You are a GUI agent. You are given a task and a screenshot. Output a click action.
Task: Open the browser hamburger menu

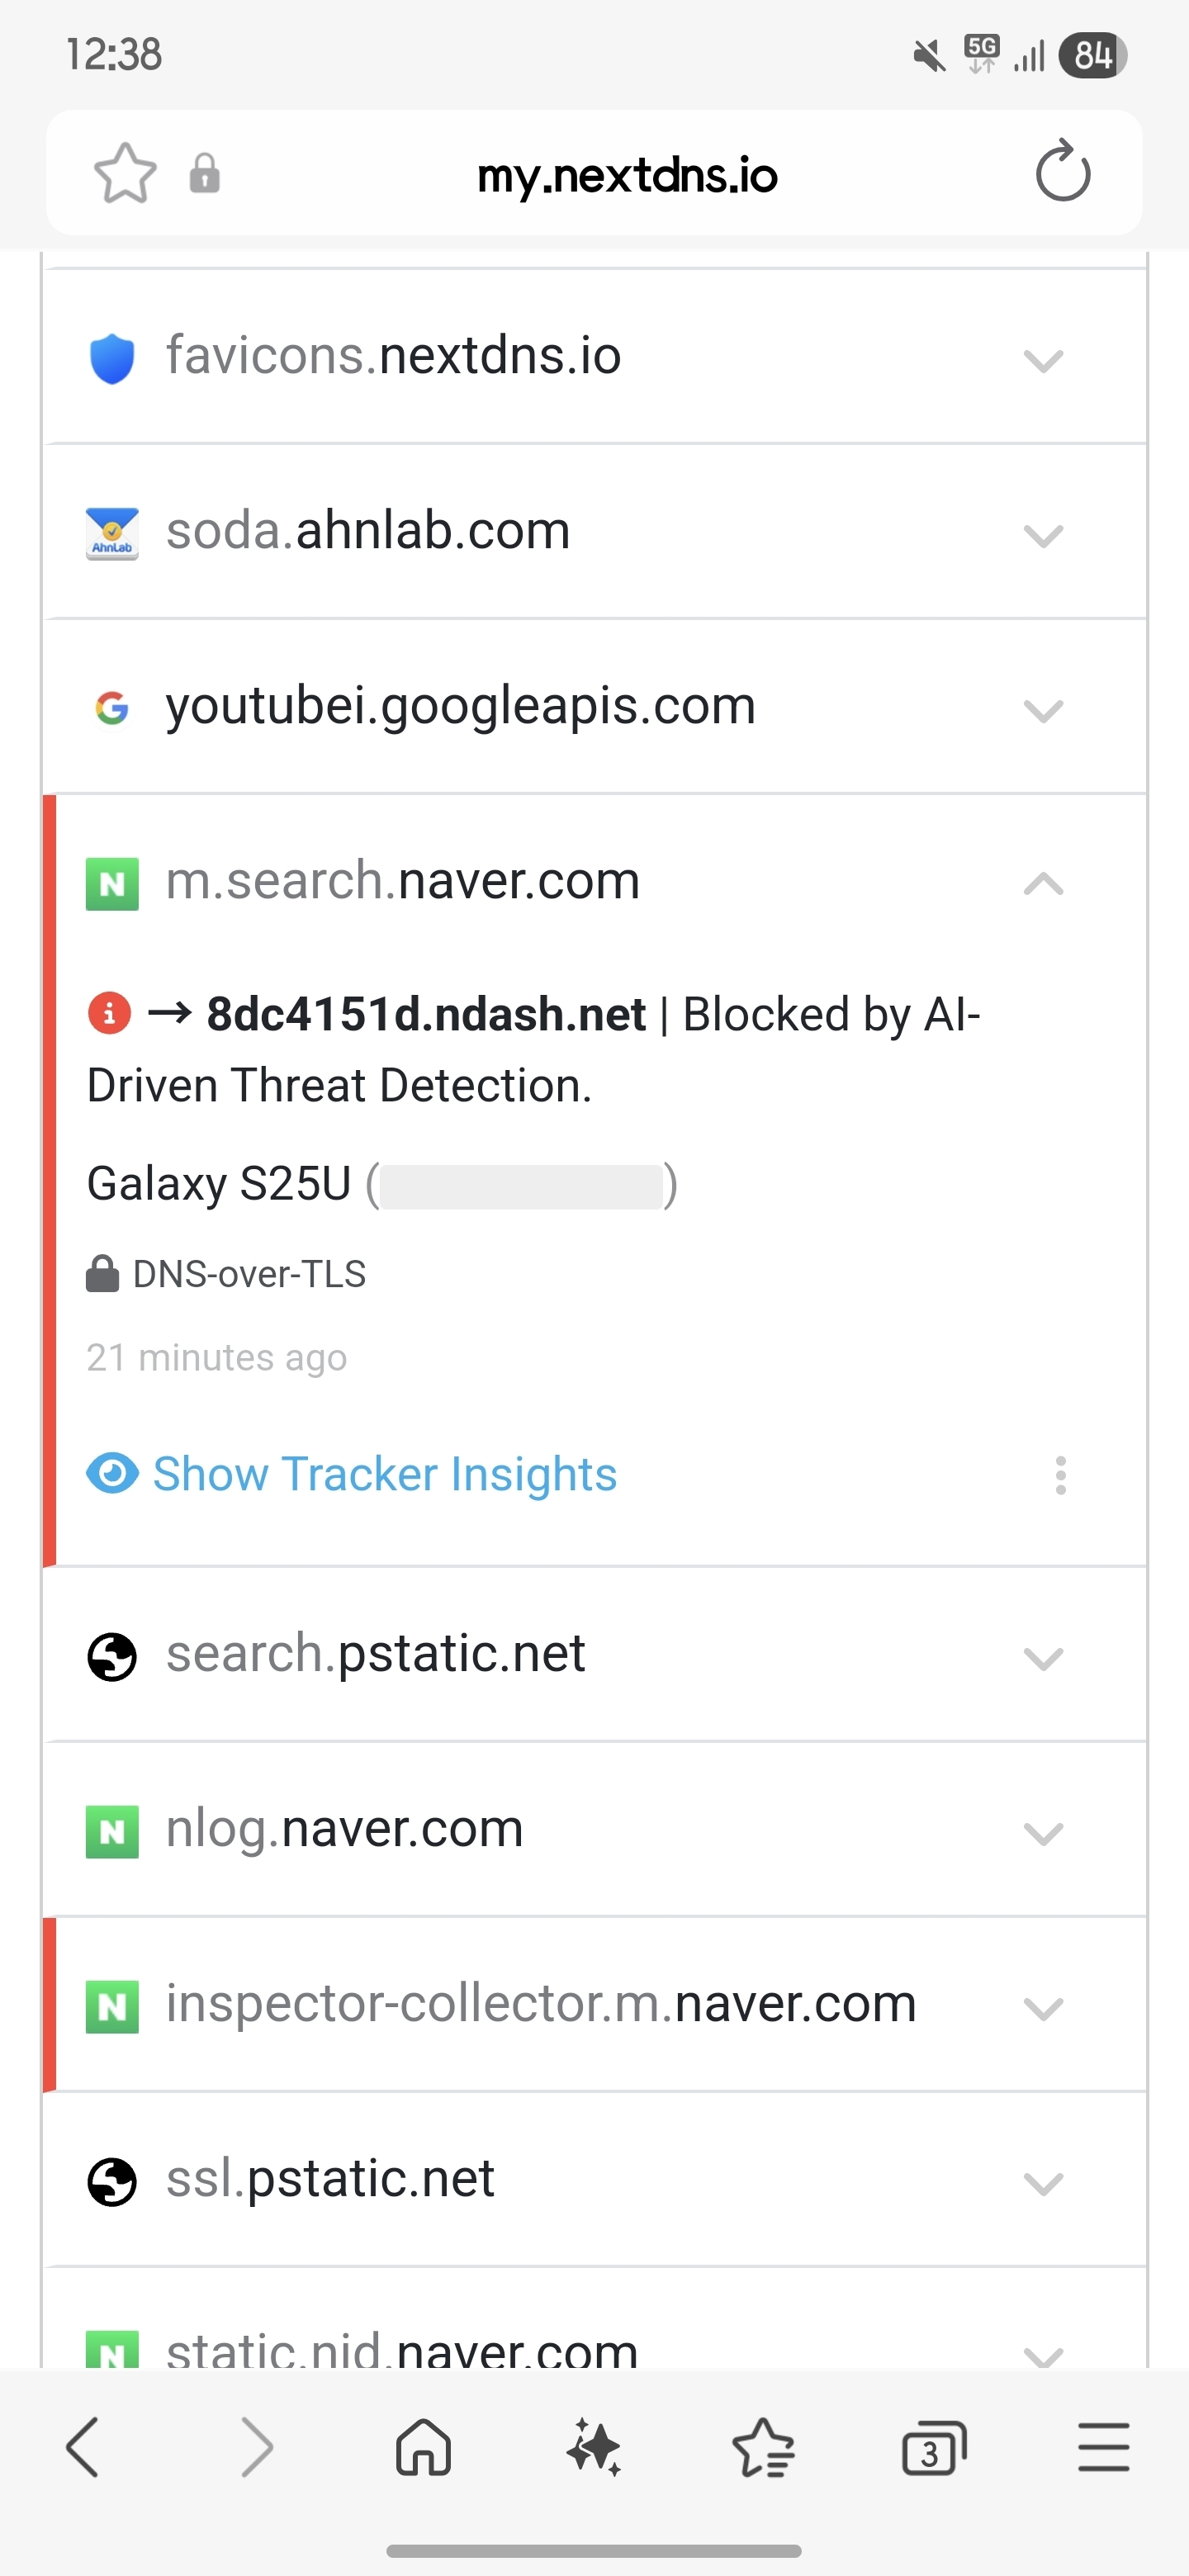pos(1104,2447)
